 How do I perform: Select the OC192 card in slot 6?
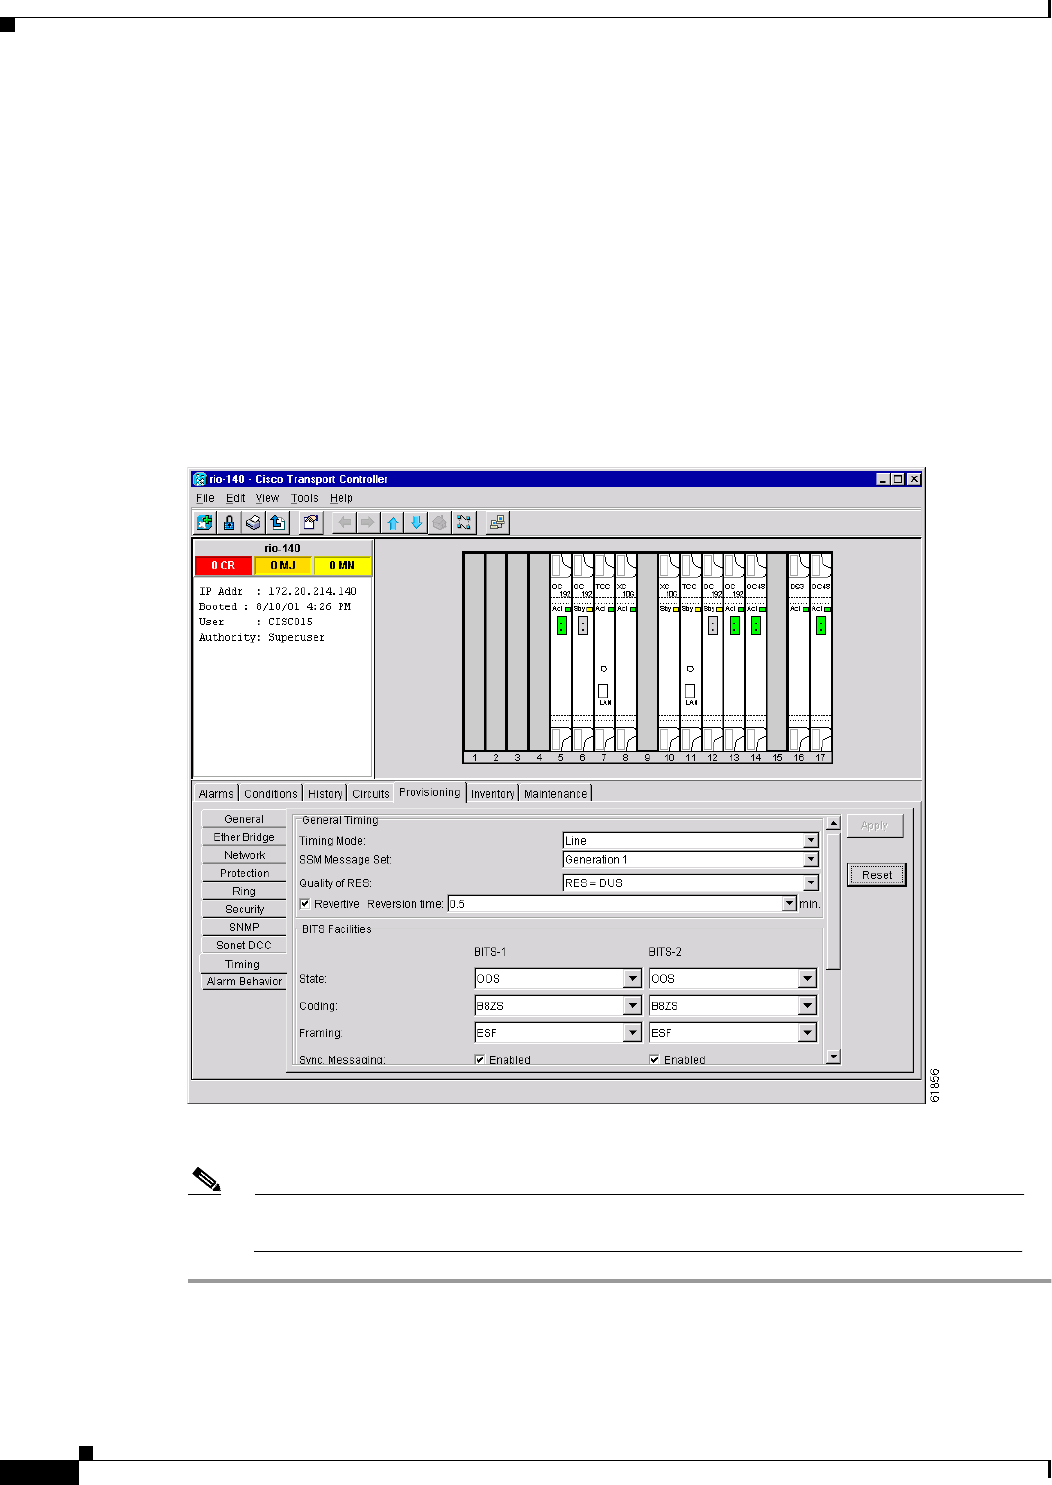(x=583, y=652)
